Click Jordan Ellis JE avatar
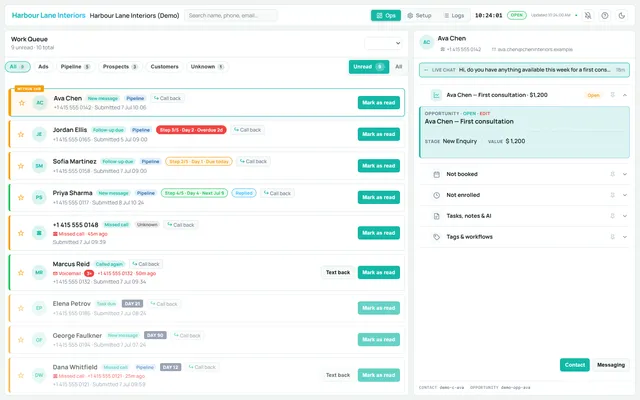 click(x=39, y=134)
